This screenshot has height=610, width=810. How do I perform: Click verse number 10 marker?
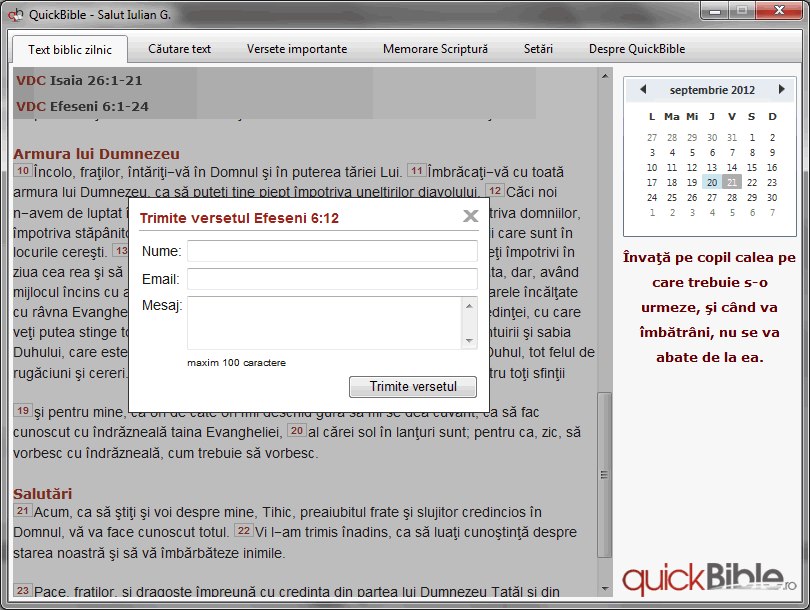(x=23, y=170)
